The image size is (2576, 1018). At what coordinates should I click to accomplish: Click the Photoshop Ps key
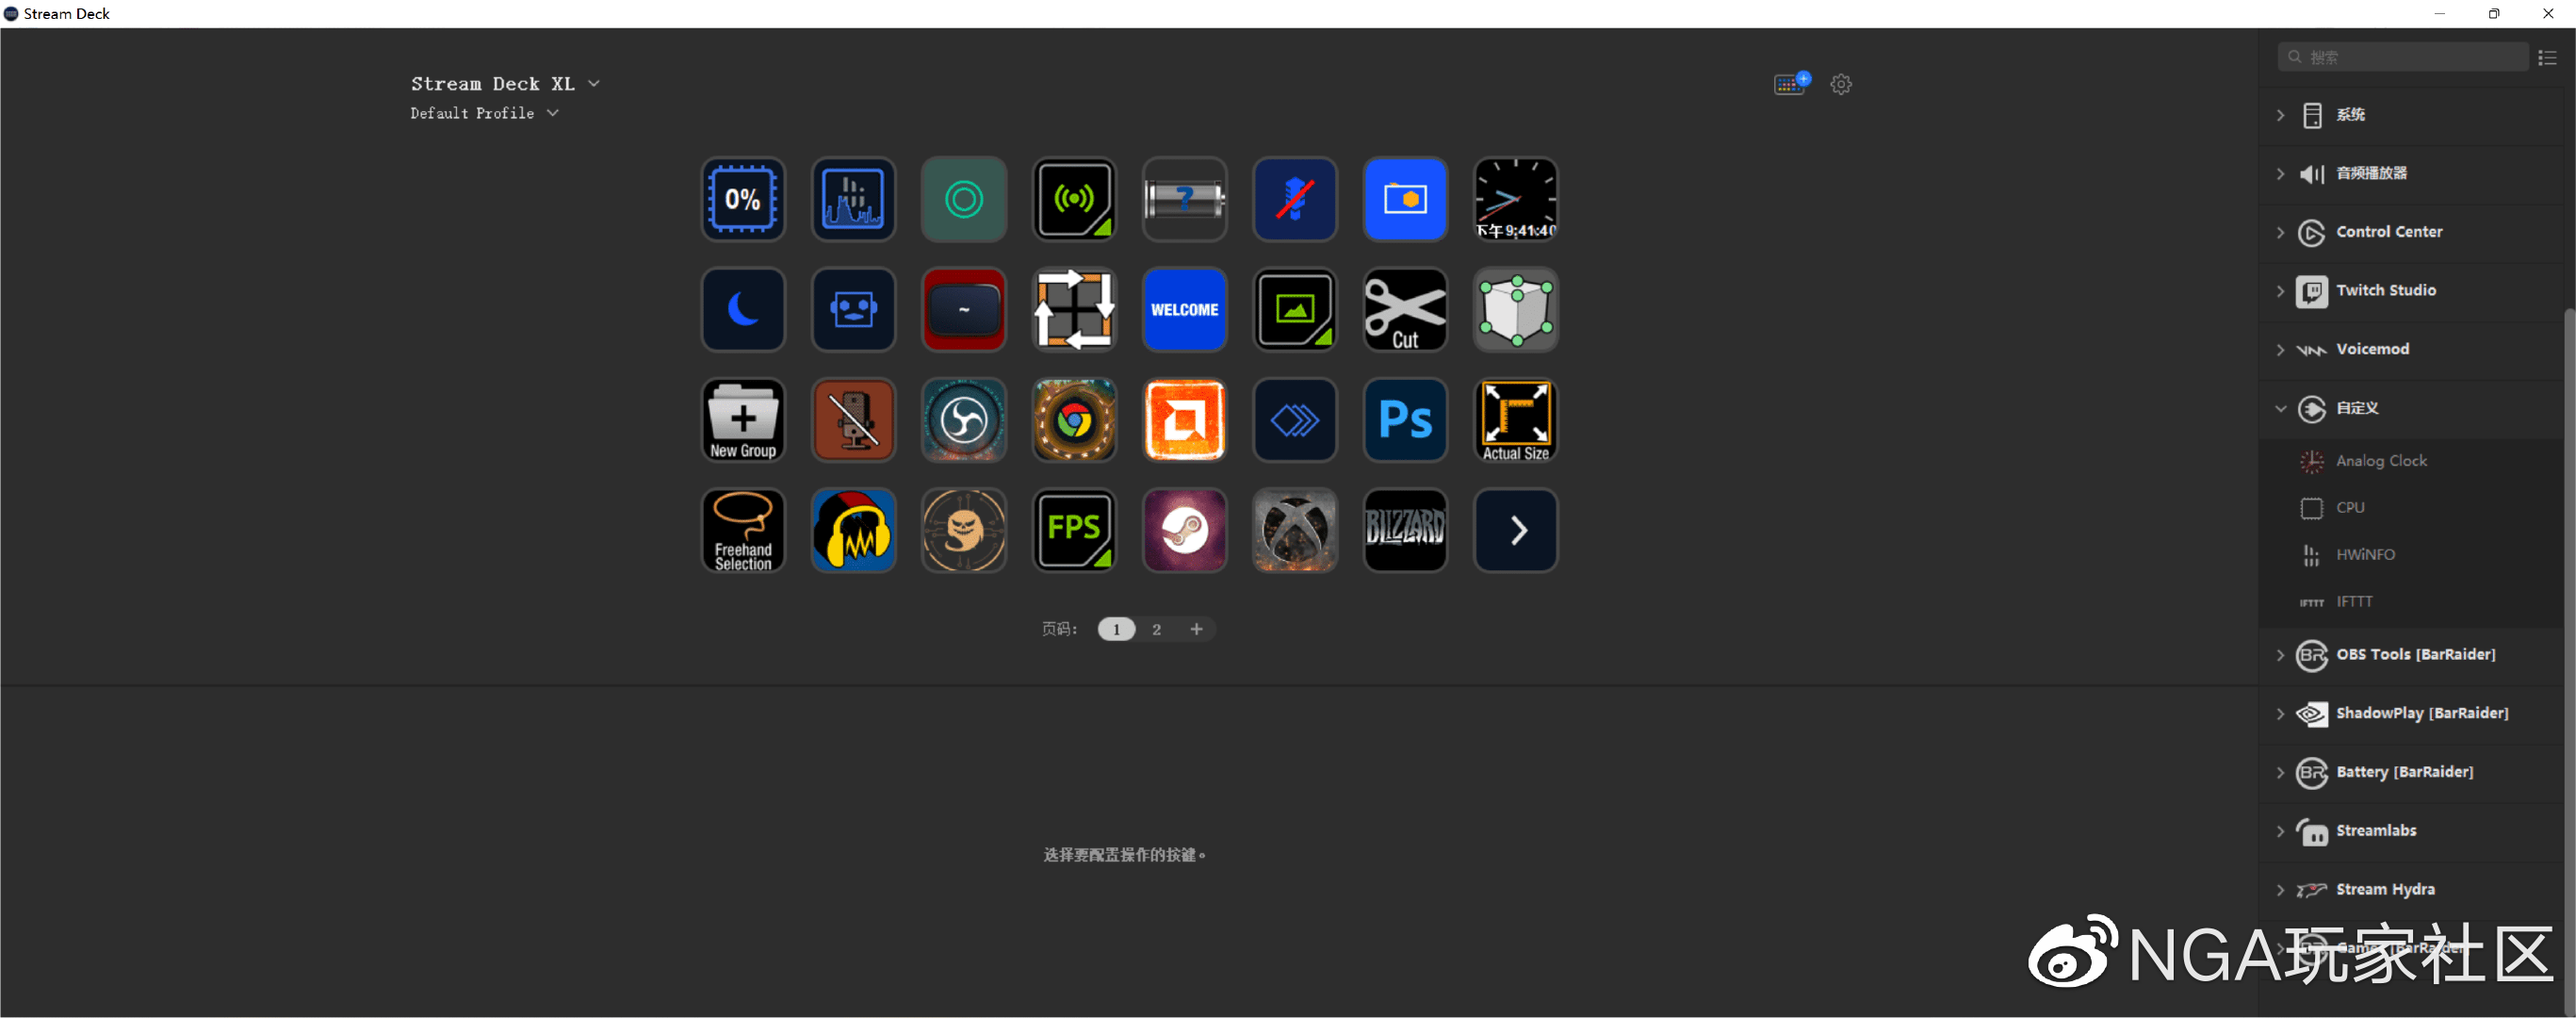[x=1405, y=420]
